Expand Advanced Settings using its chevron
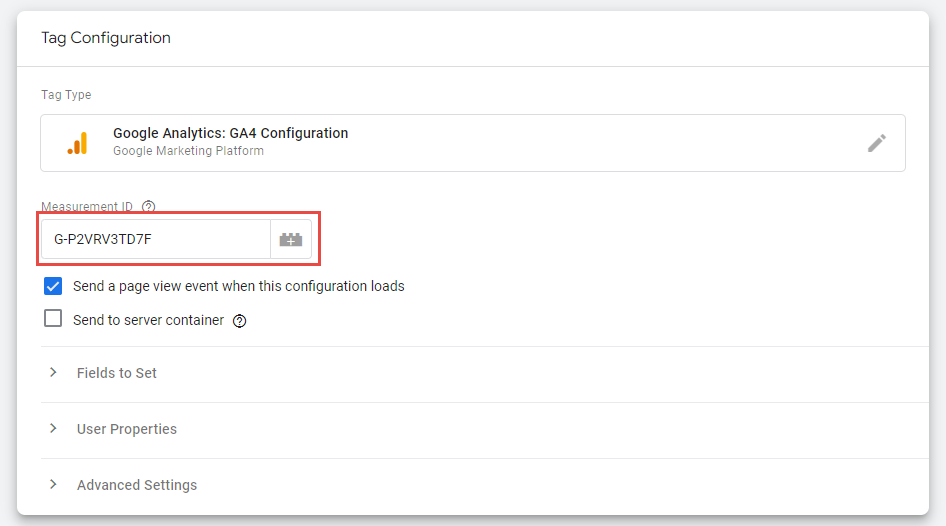Viewport: 946px width, 526px height. tap(53, 485)
